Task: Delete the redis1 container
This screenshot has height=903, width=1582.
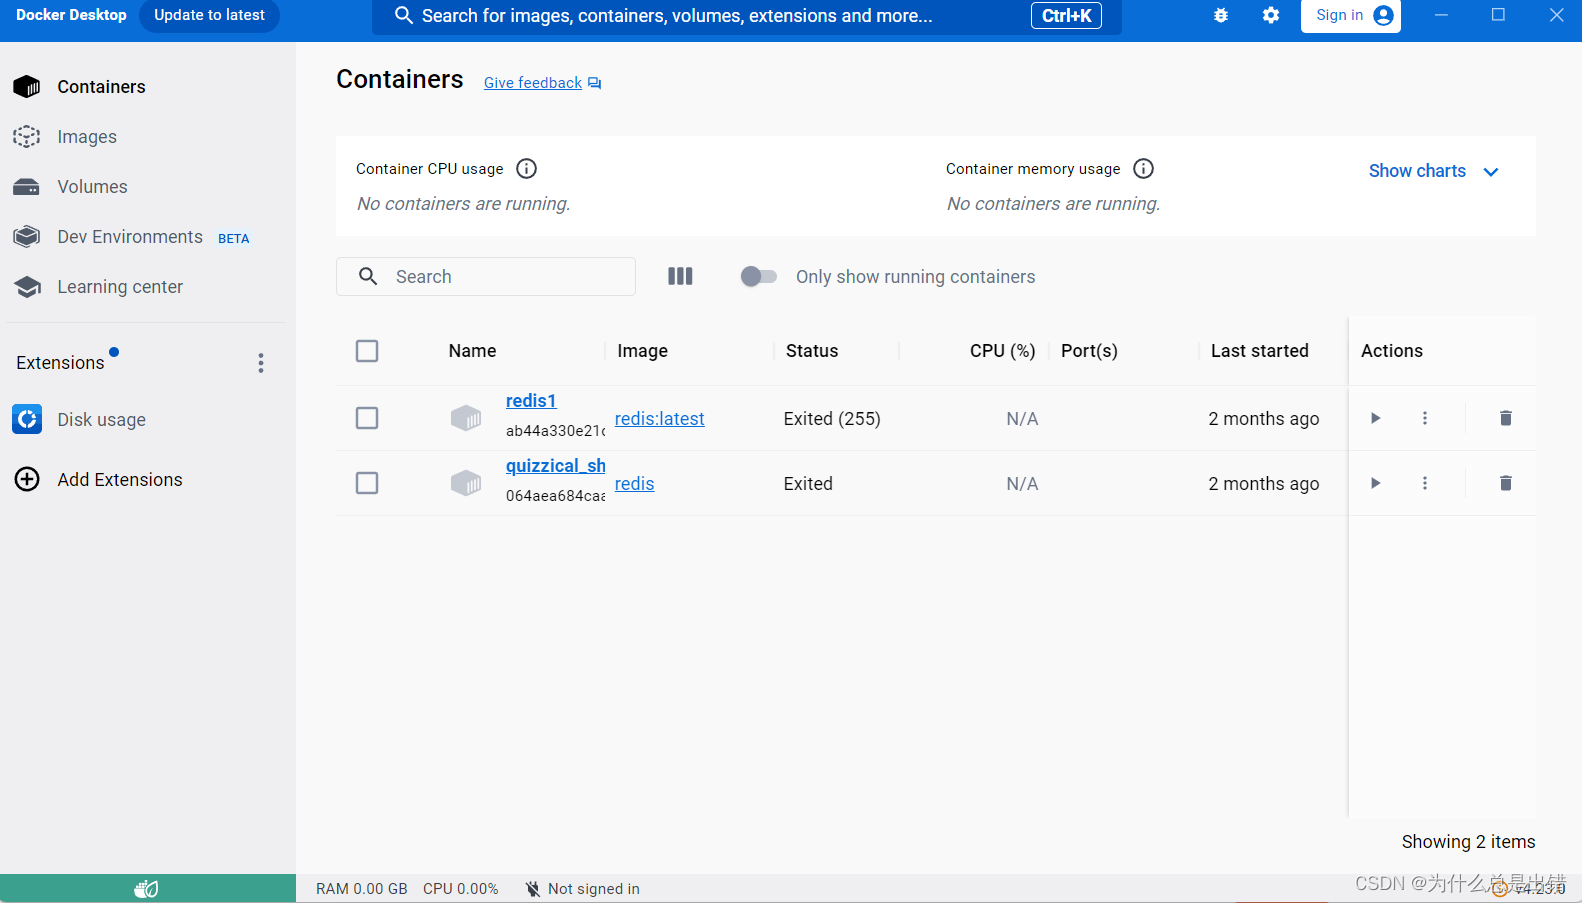Action: coord(1506,418)
